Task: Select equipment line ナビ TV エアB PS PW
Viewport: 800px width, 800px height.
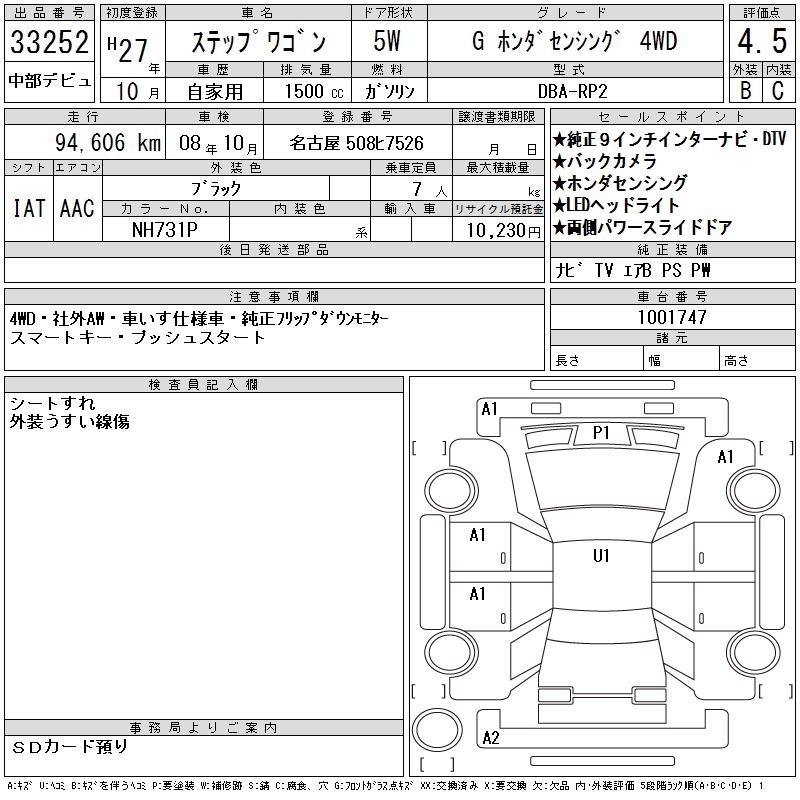Action: coord(633,270)
